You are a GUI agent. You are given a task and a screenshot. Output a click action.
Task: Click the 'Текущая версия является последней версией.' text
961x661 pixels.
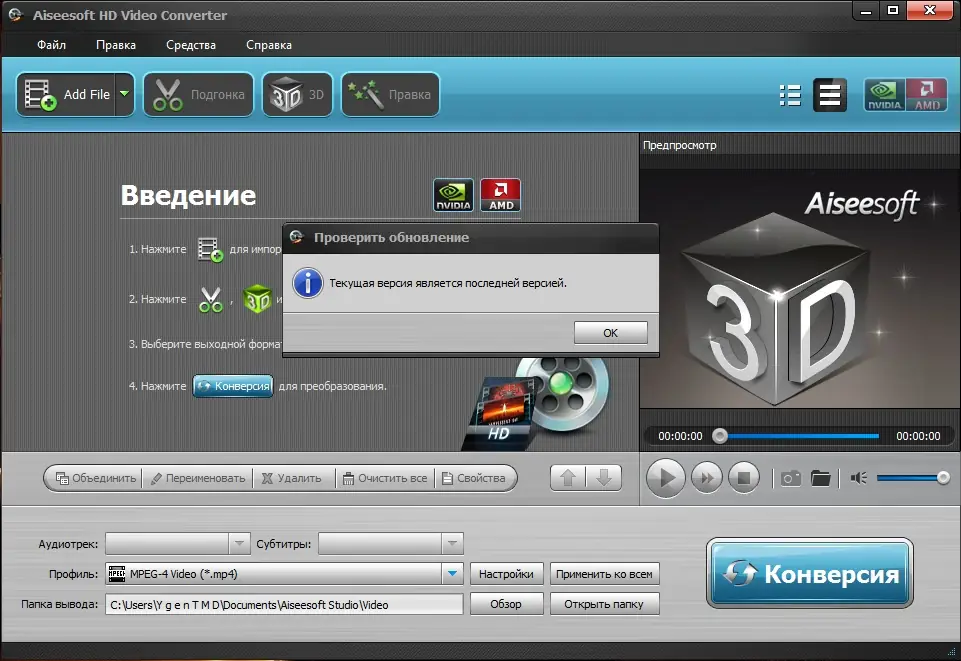(448, 283)
